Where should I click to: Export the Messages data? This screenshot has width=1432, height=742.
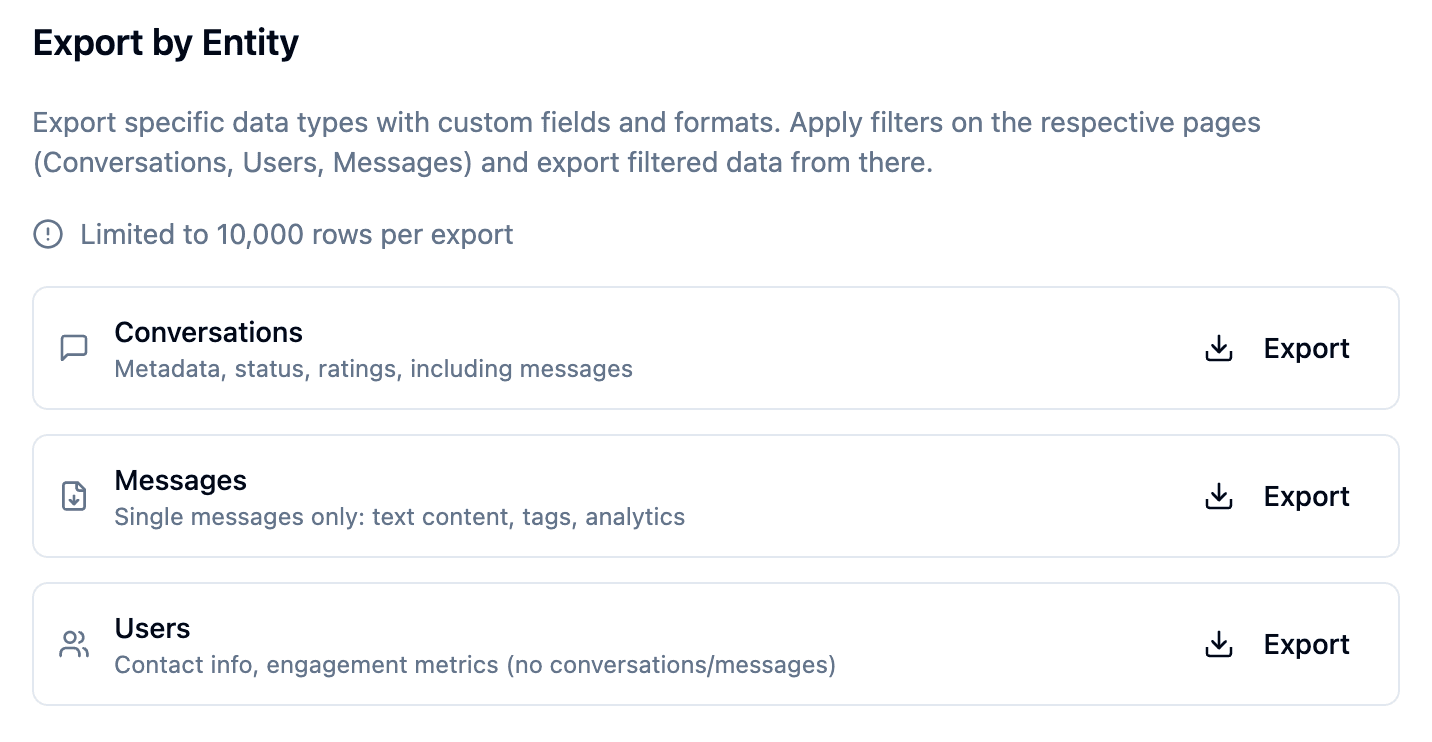[1306, 496]
